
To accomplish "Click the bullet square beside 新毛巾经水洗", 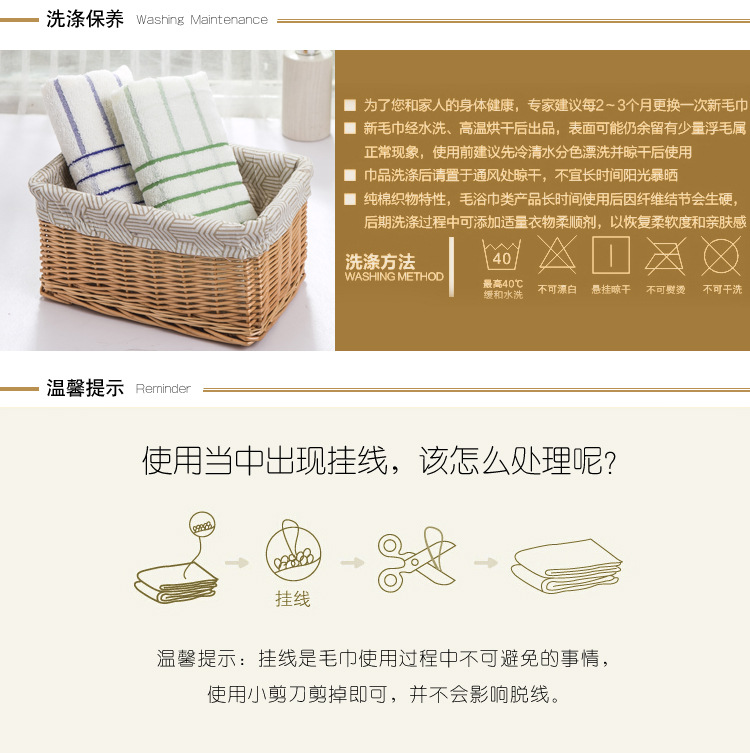I will pos(350,128).
